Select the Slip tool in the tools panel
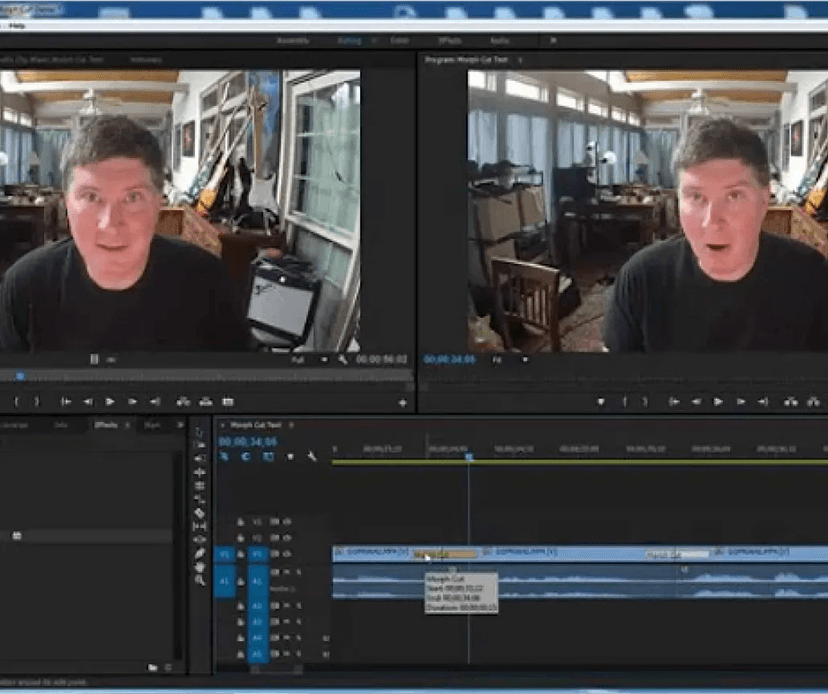This screenshot has height=694, width=828. pos(200,527)
